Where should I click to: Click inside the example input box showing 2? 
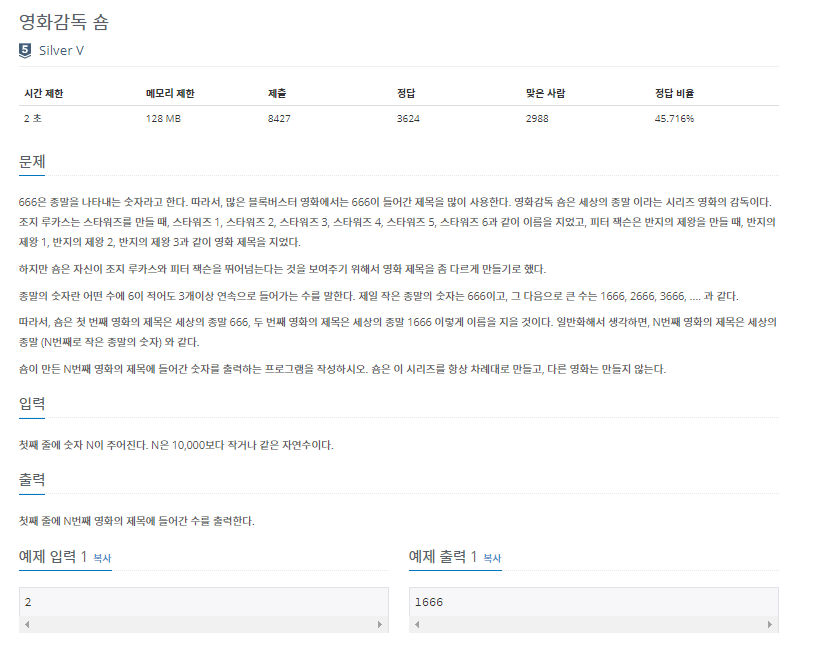(204, 602)
